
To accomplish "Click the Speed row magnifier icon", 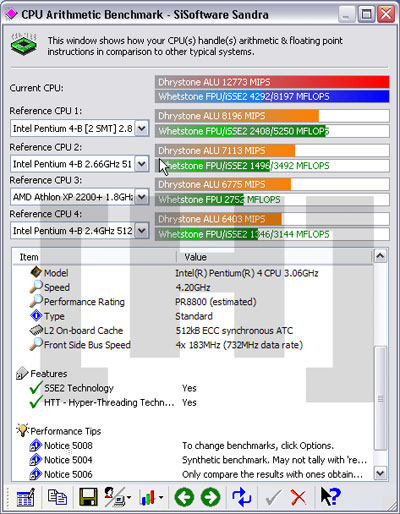I will coord(36,287).
